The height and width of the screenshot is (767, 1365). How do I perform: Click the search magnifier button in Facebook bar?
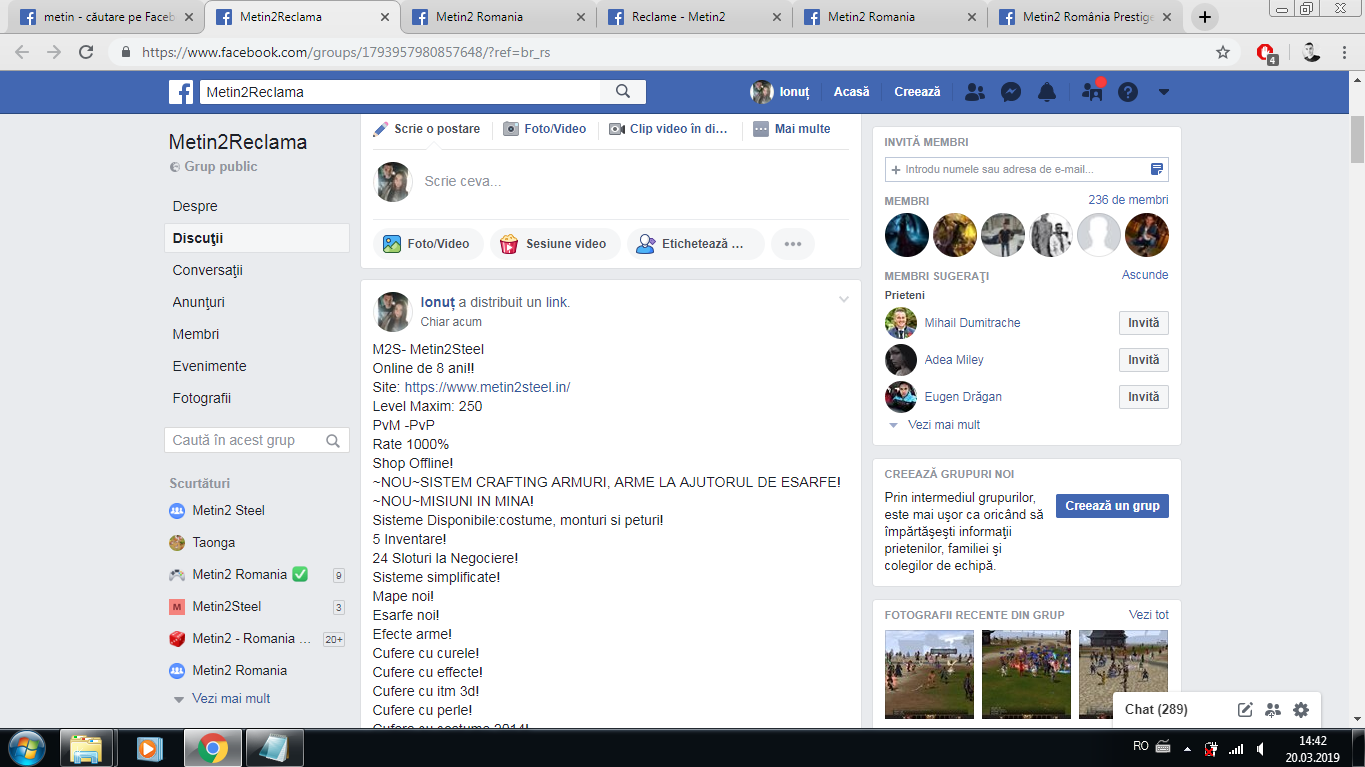click(623, 92)
